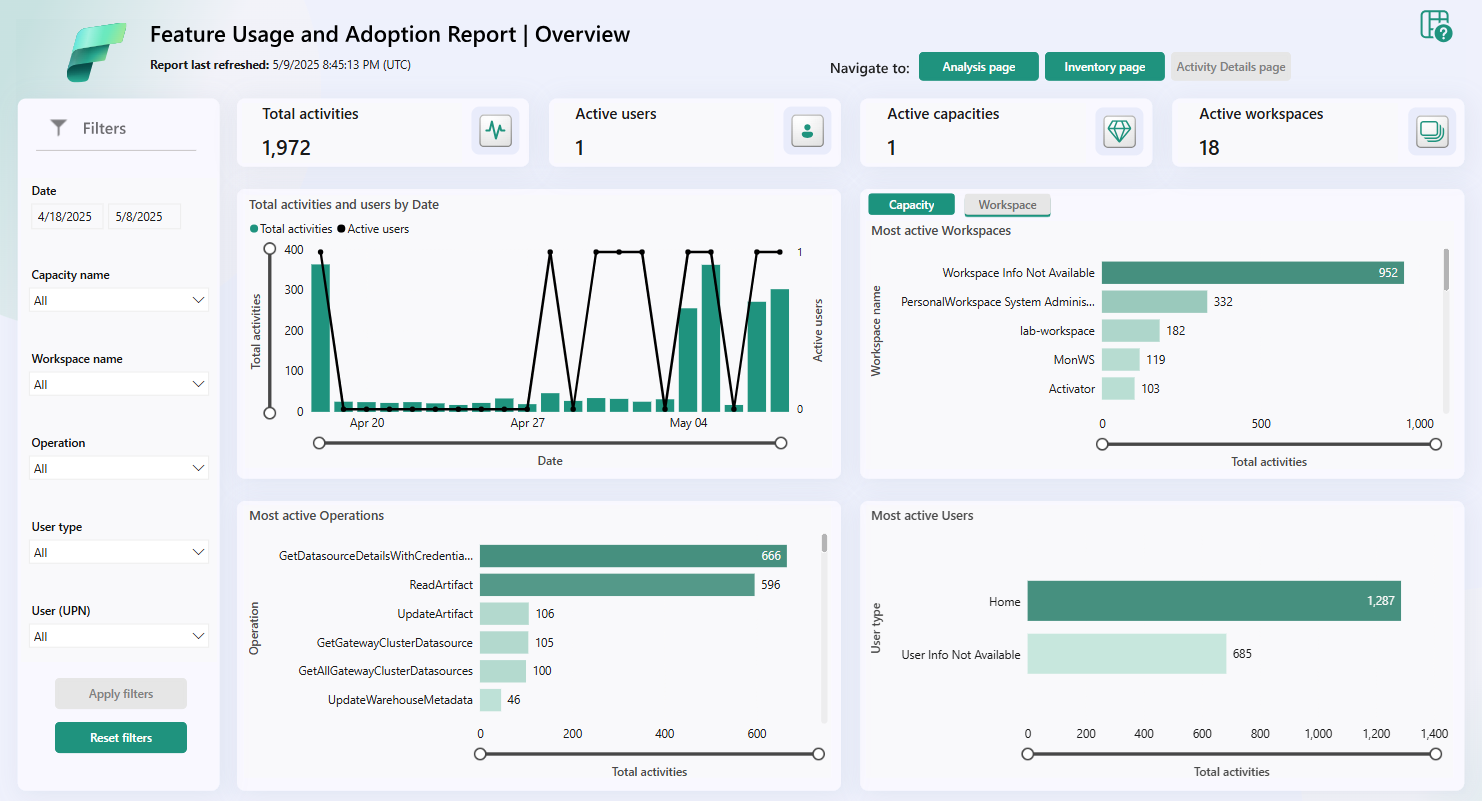Toggle the Total activities legend item
This screenshot has width=1482, height=801.
[x=290, y=228]
